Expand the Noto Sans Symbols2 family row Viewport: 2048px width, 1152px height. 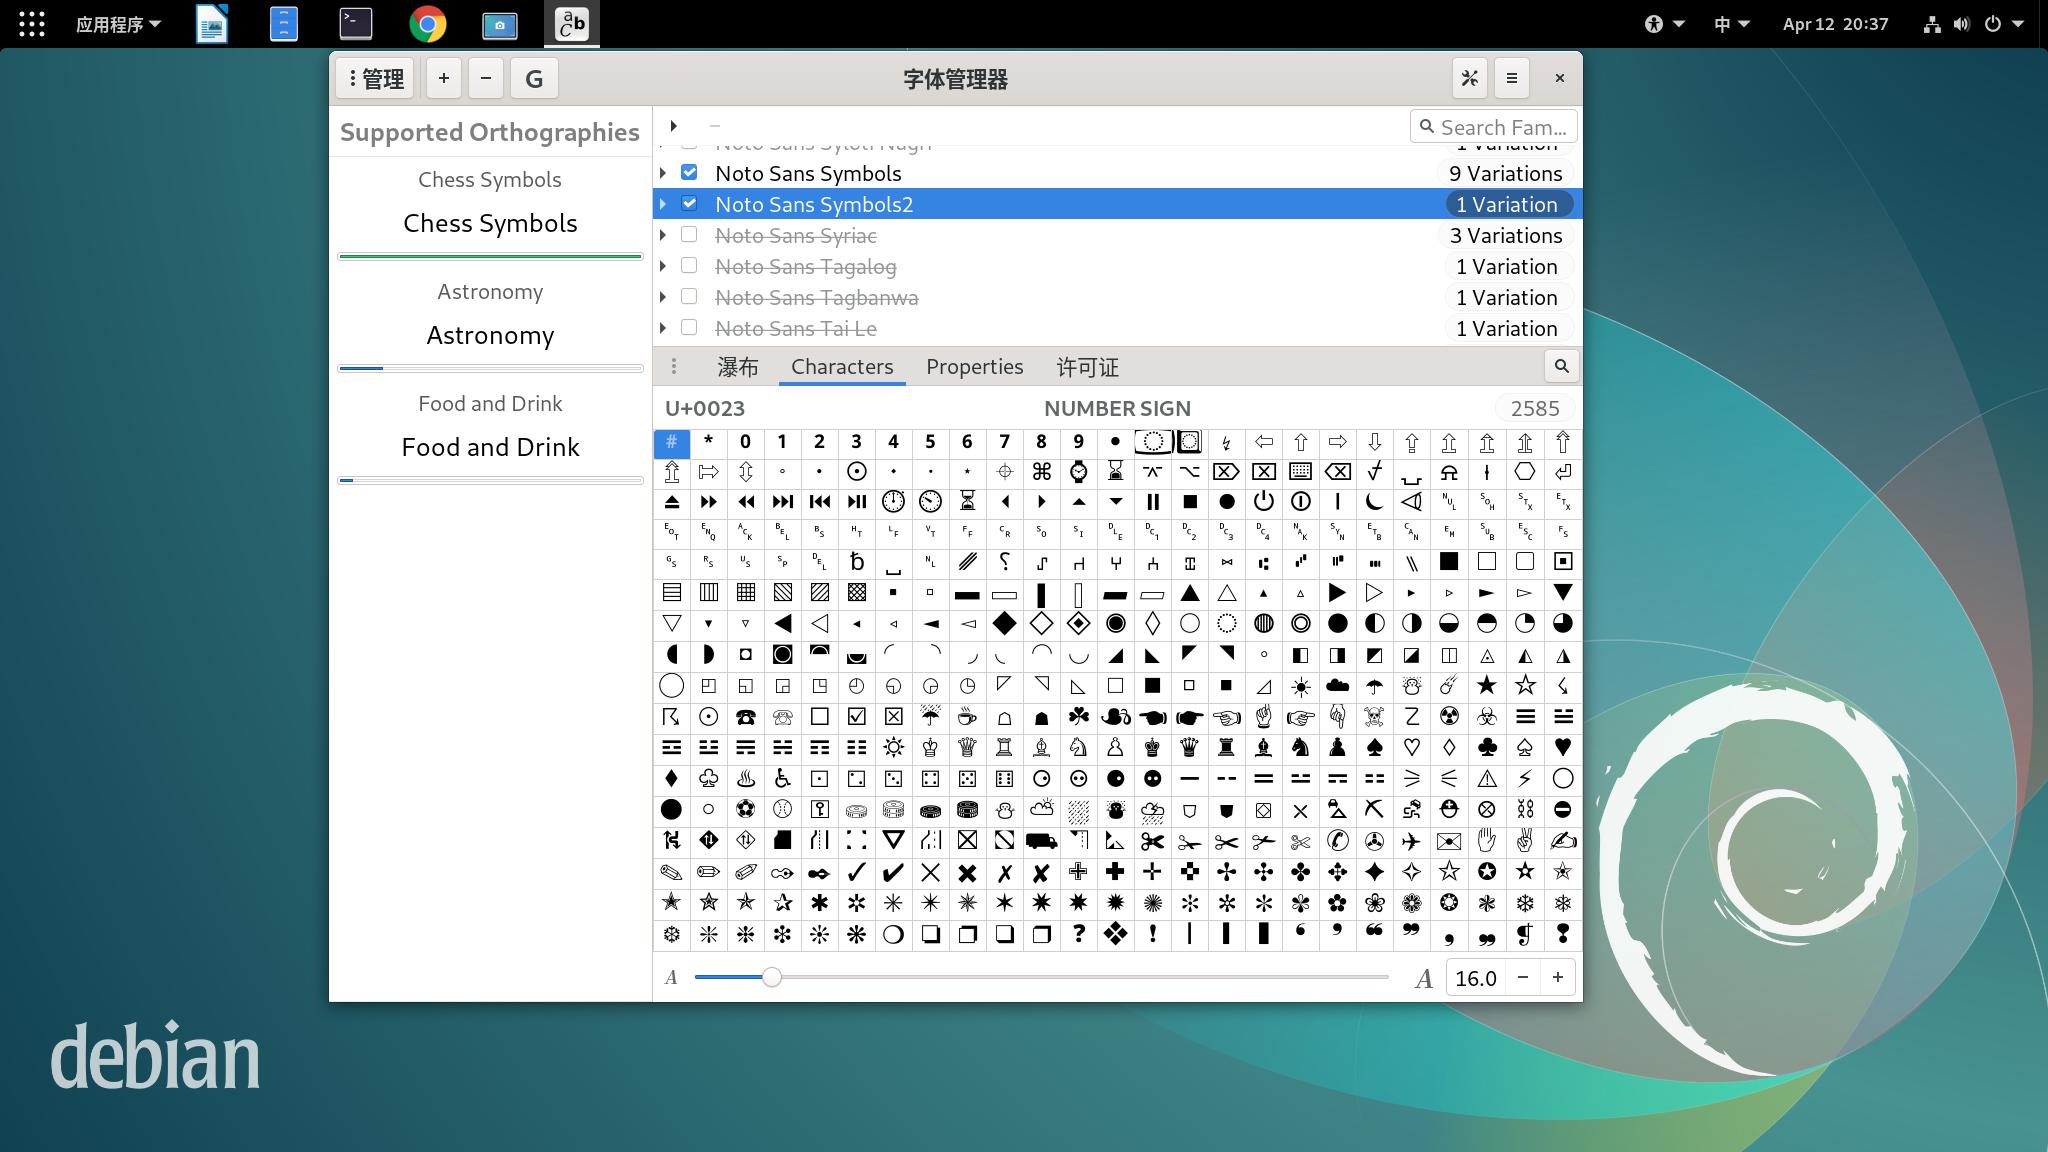663,204
